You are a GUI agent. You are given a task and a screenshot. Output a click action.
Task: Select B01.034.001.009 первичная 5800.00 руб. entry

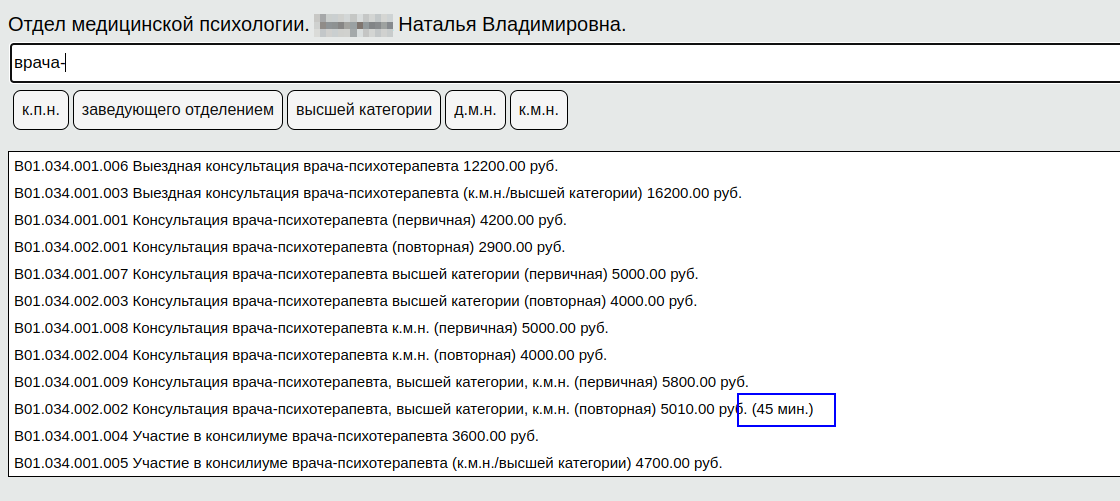[x=381, y=382]
